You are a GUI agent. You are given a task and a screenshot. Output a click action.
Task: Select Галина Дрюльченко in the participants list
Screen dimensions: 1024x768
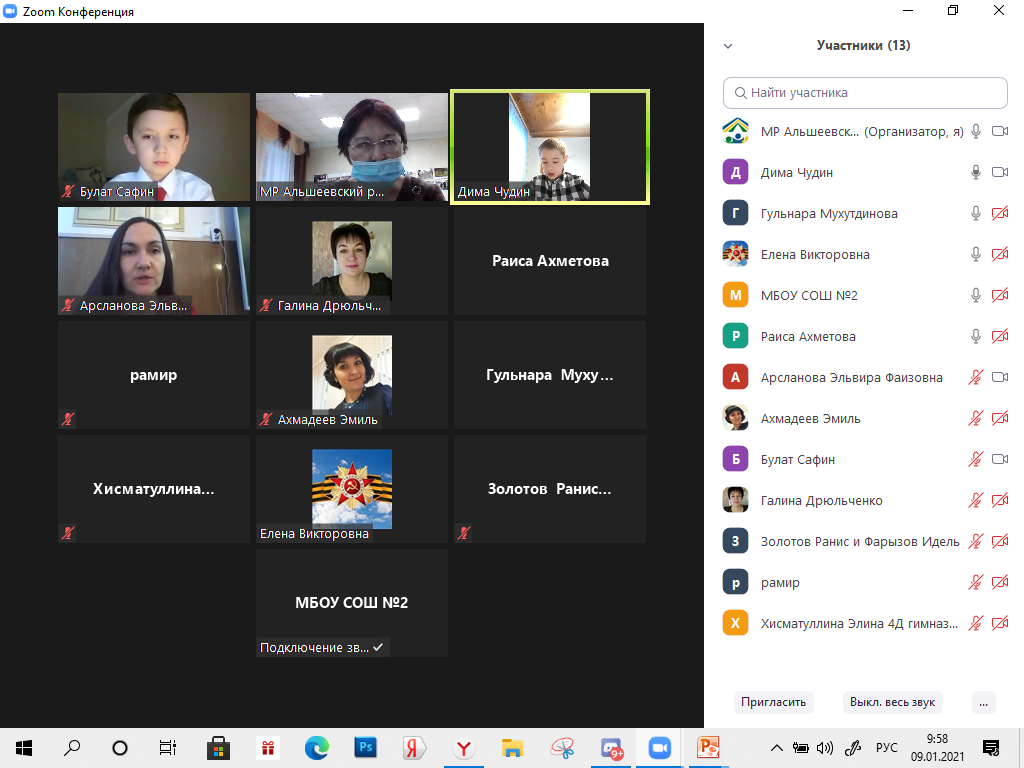tap(821, 500)
